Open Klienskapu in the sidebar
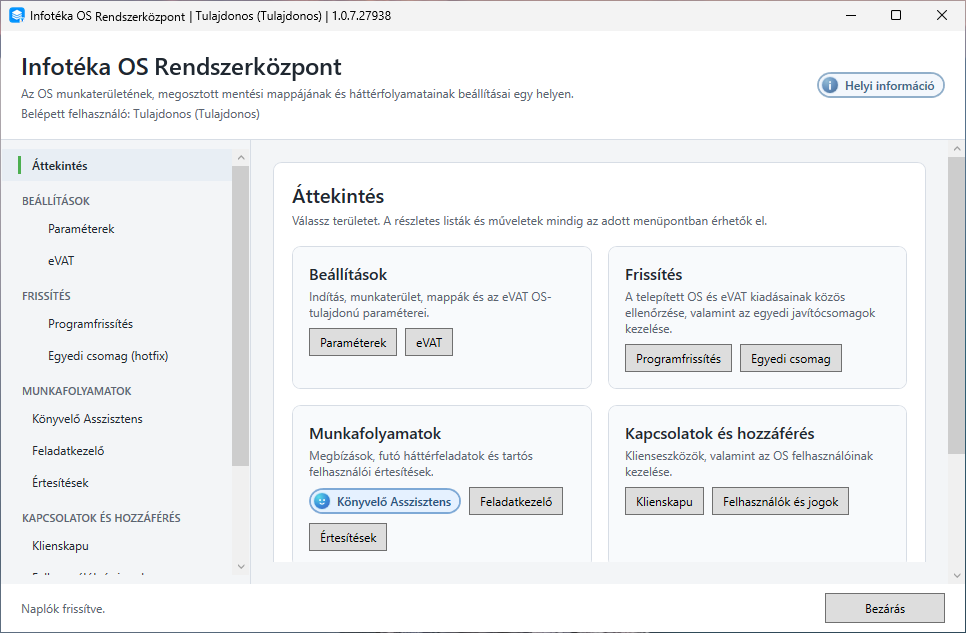The height and width of the screenshot is (633, 966). pos(117,545)
